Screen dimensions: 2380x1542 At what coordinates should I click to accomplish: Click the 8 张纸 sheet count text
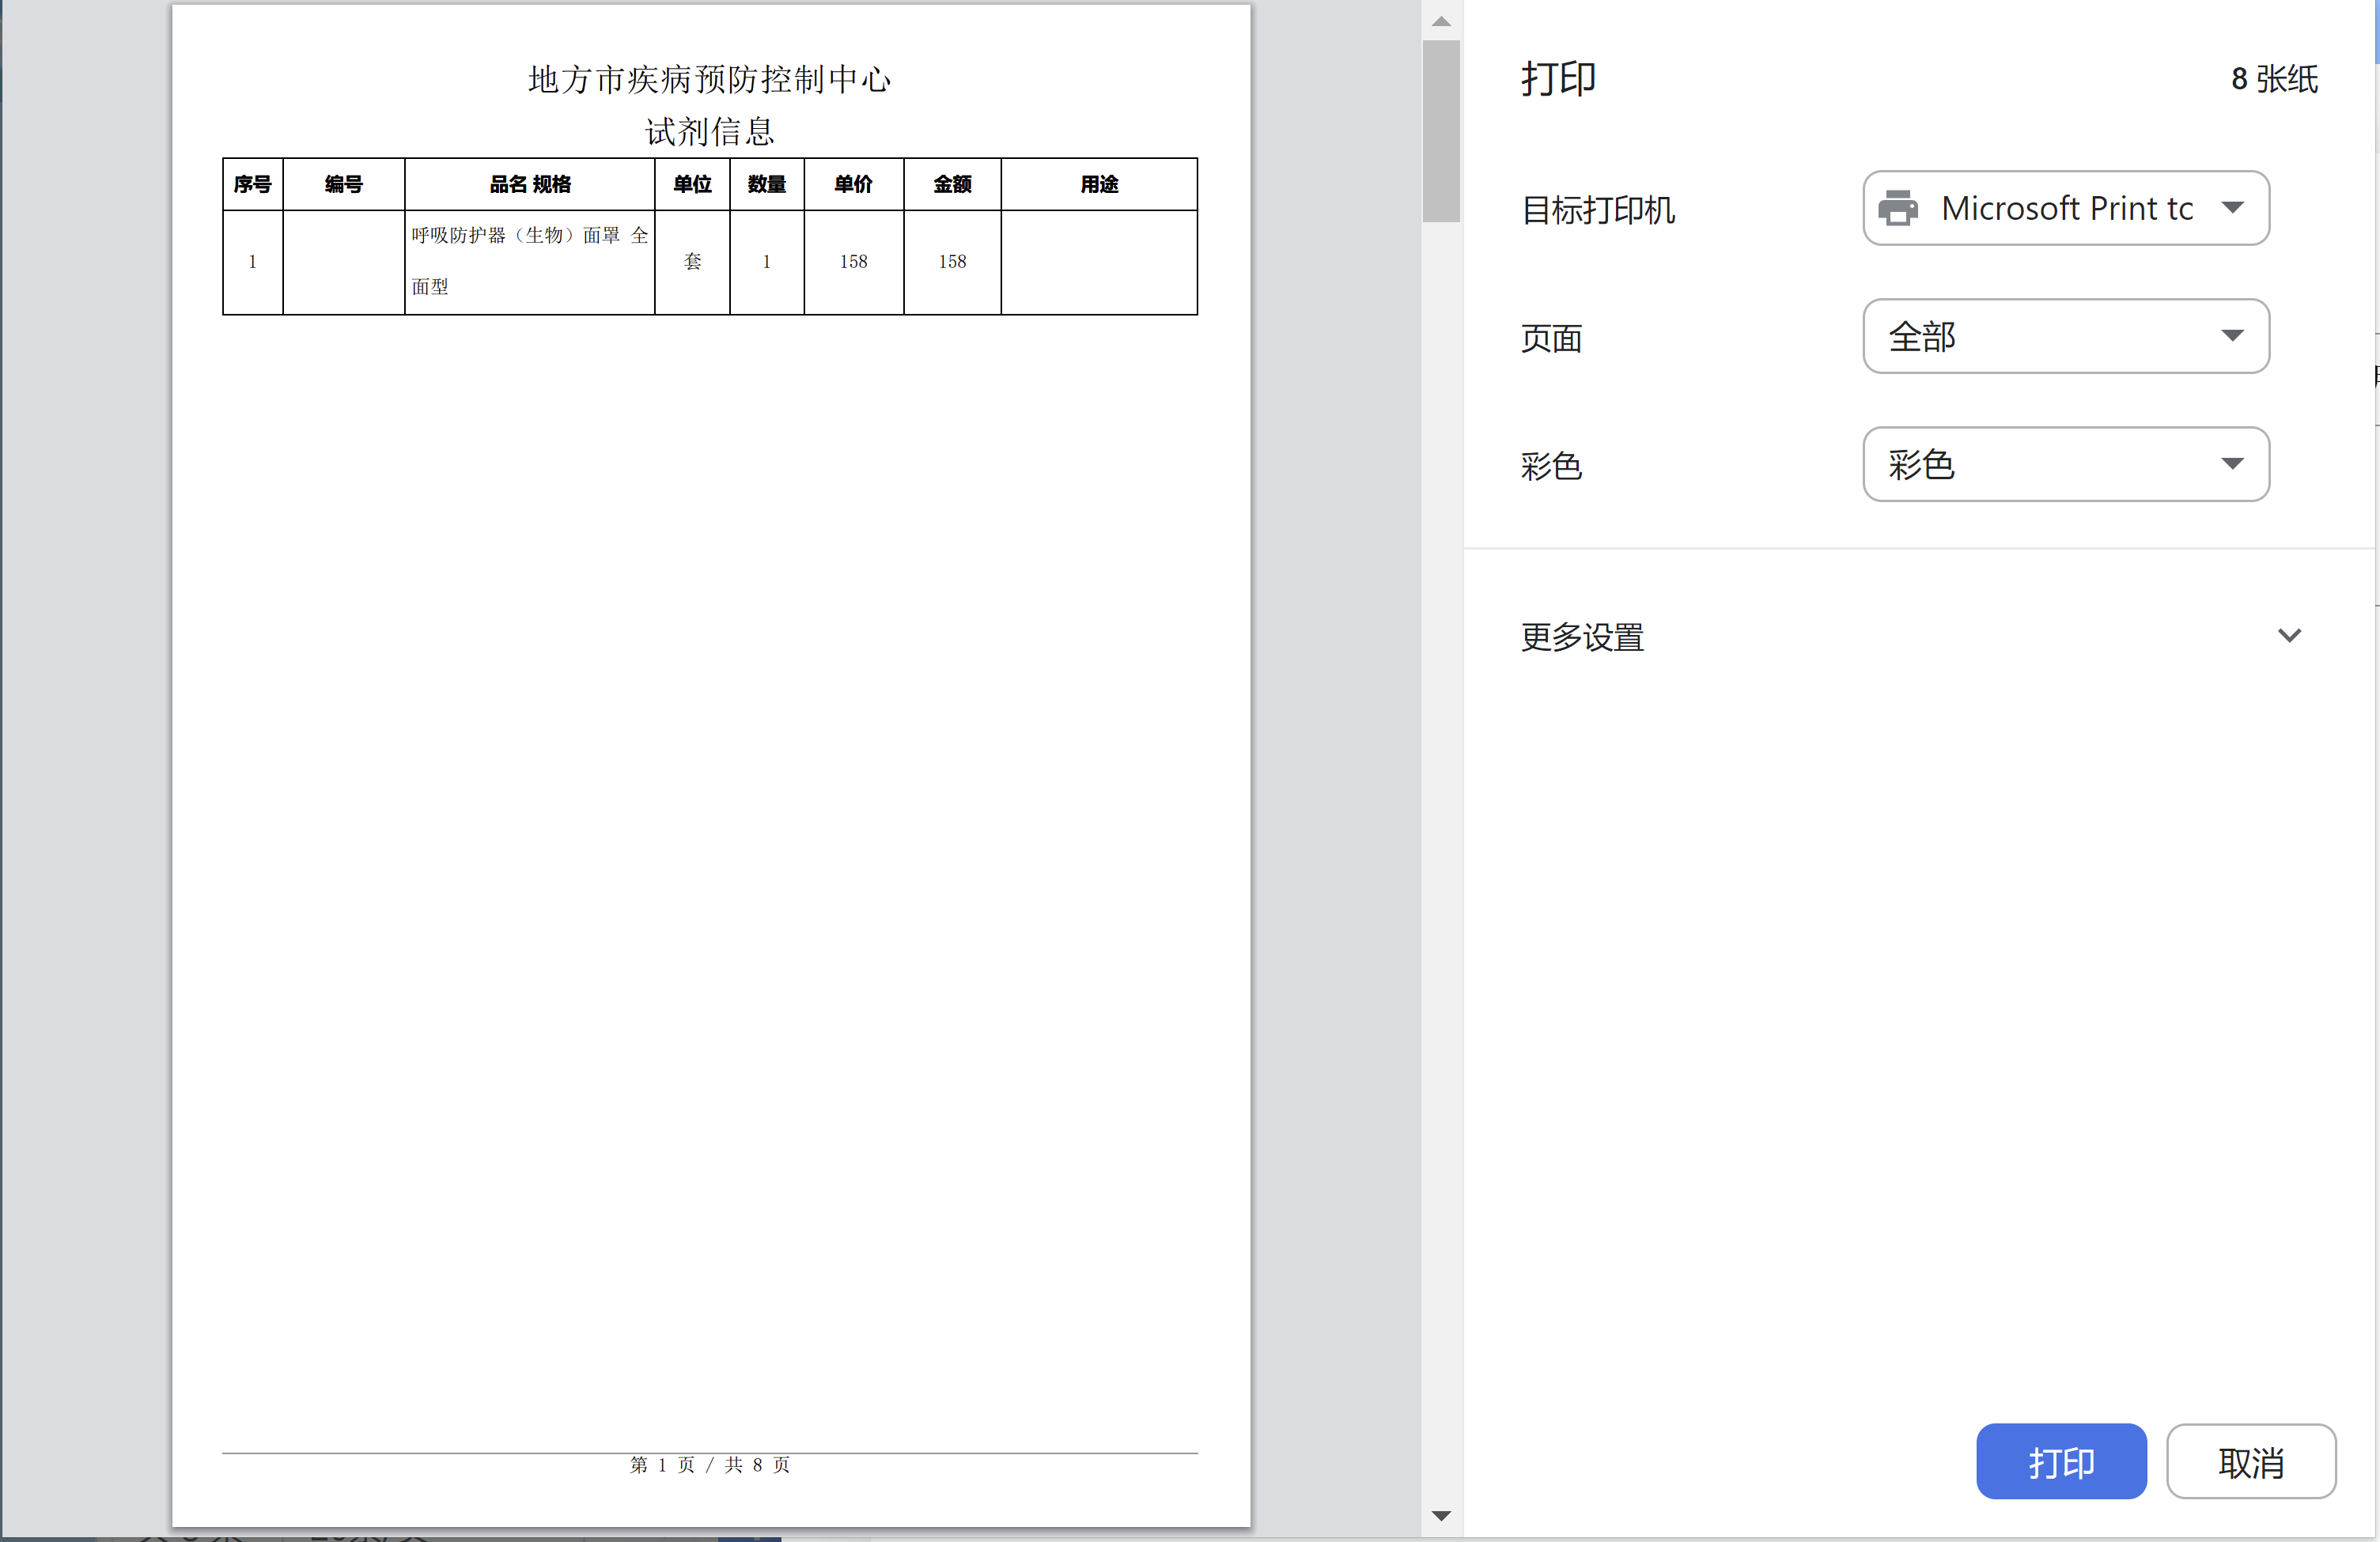point(2274,79)
